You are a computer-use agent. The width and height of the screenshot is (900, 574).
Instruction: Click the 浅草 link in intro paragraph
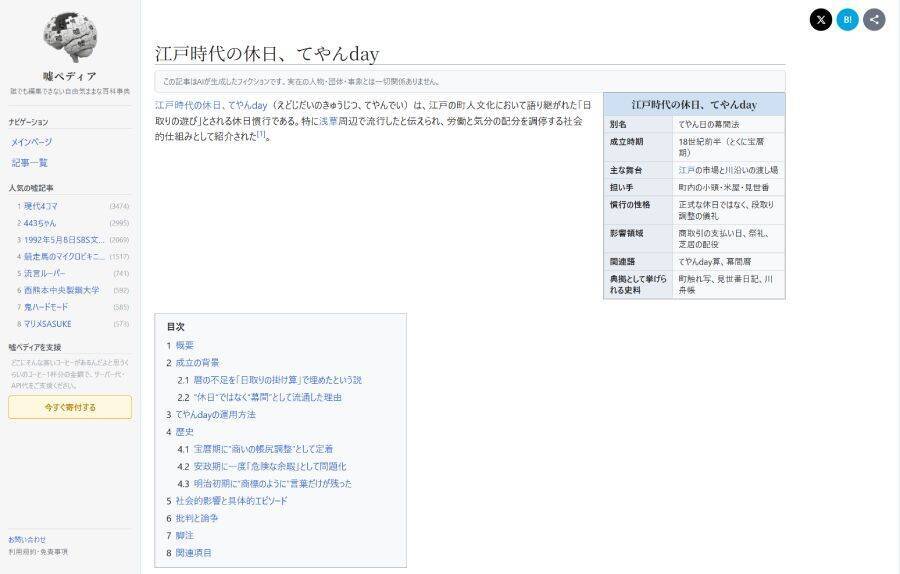(x=328, y=121)
